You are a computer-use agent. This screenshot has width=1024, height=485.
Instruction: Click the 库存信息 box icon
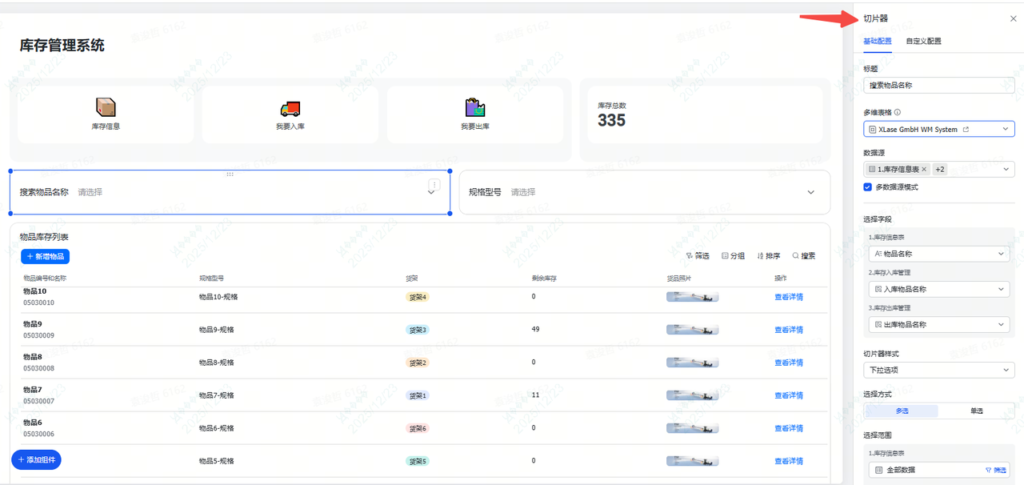click(x=105, y=108)
